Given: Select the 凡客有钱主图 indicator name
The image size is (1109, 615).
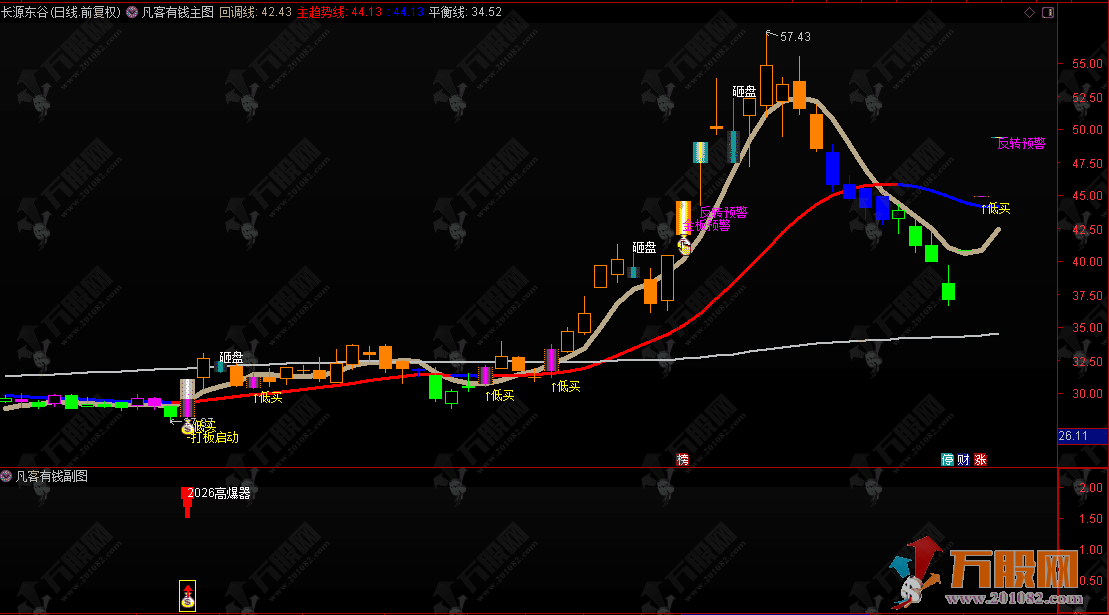Looking at the screenshot, I should (x=178, y=12).
